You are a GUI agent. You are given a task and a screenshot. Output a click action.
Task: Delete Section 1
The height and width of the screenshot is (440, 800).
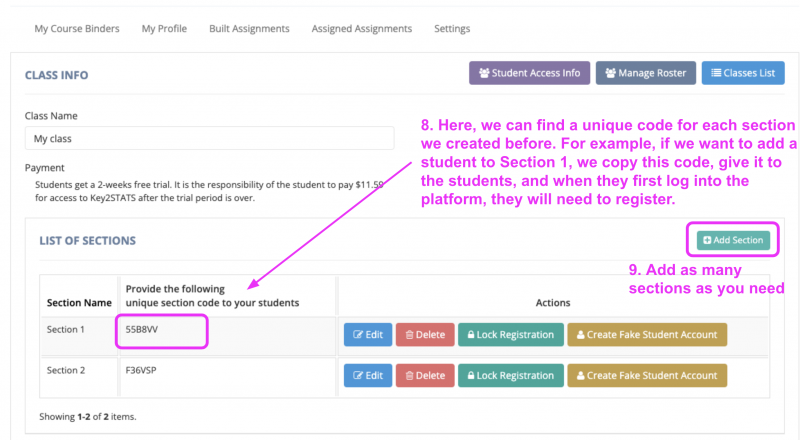[x=423, y=334]
